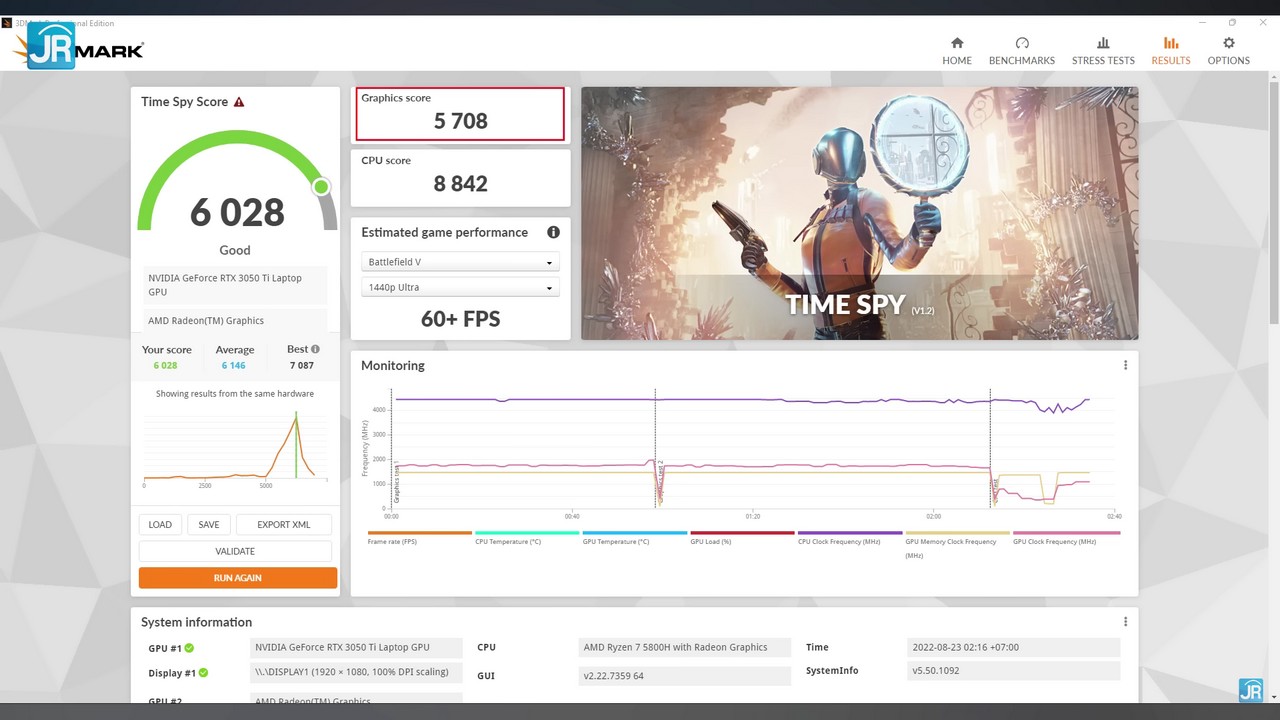Click the GPU Temperature legend color bar

point(634,533)
